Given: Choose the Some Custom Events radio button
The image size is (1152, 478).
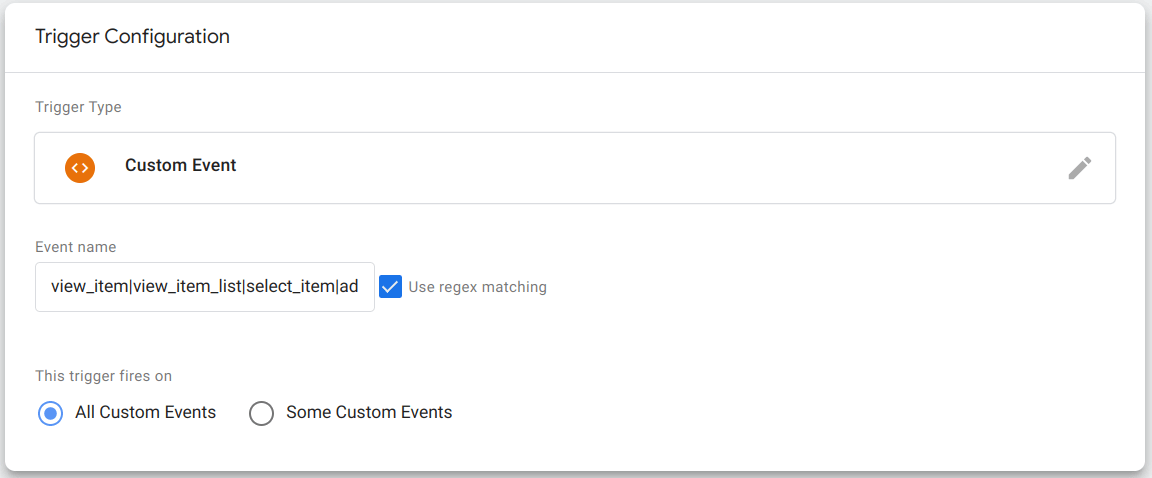Looking at the screenshot, I should 262,413.
